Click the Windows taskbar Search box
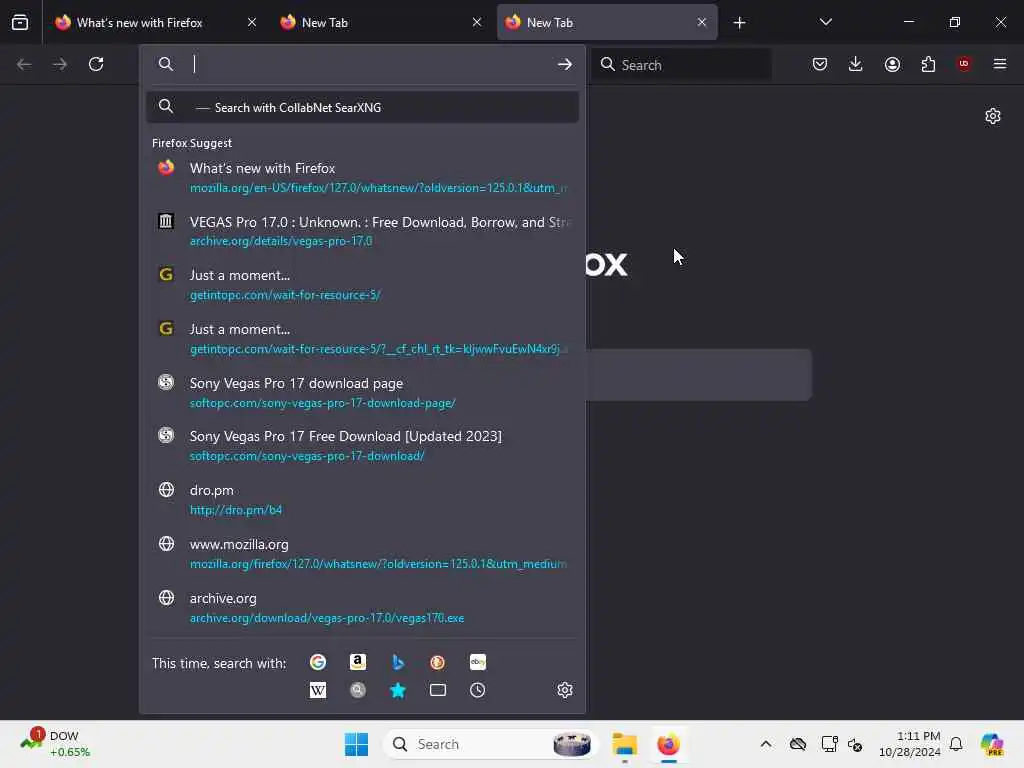The height and width of the screenshot is (768, 1024). pyautogui.click(x=490, y=744)
